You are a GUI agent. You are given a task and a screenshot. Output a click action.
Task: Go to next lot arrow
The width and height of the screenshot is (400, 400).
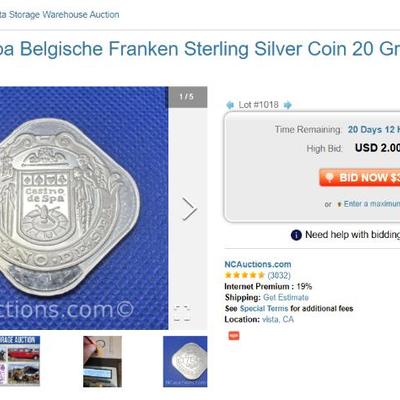click(288, 105)
